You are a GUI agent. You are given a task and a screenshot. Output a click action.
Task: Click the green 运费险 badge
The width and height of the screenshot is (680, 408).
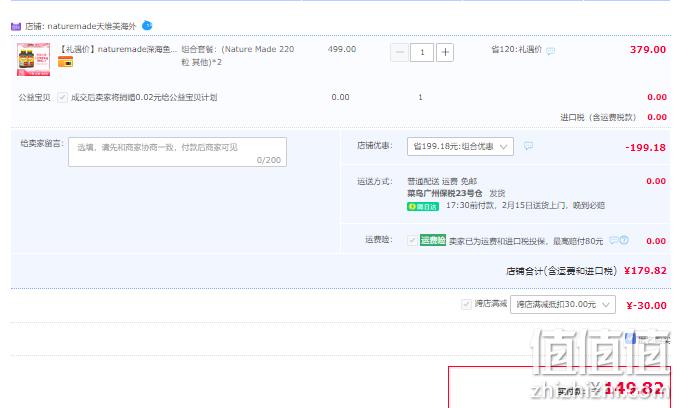click(x=433, y=240)
